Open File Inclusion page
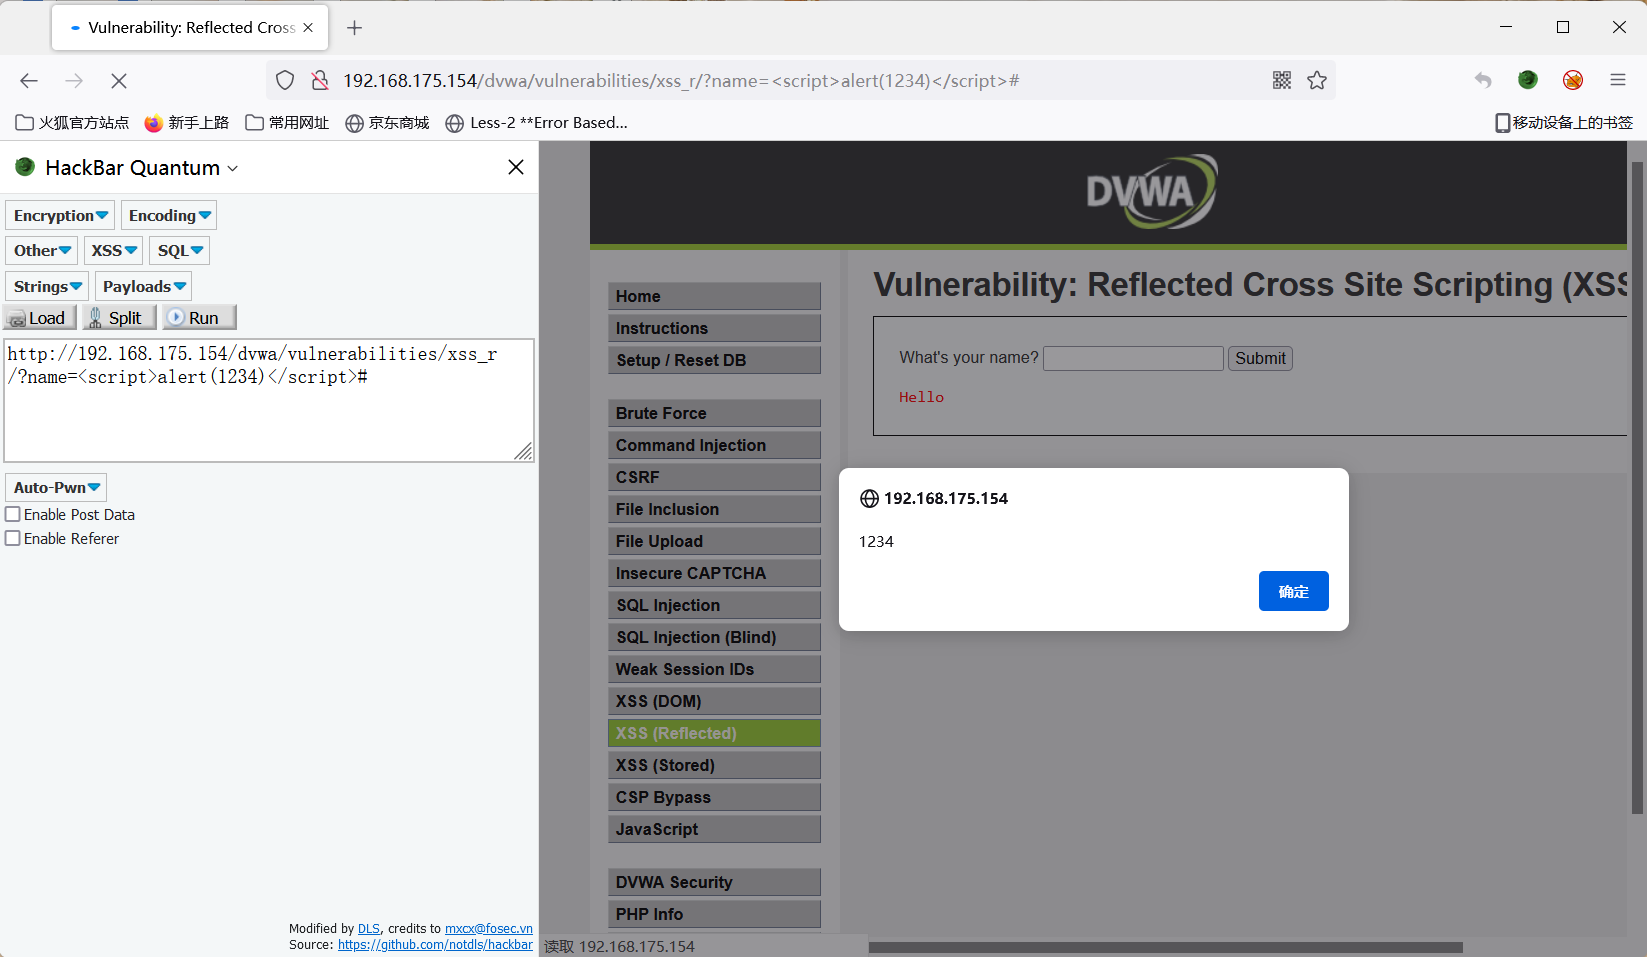1647x957 pixels. (x=714, y=509)
